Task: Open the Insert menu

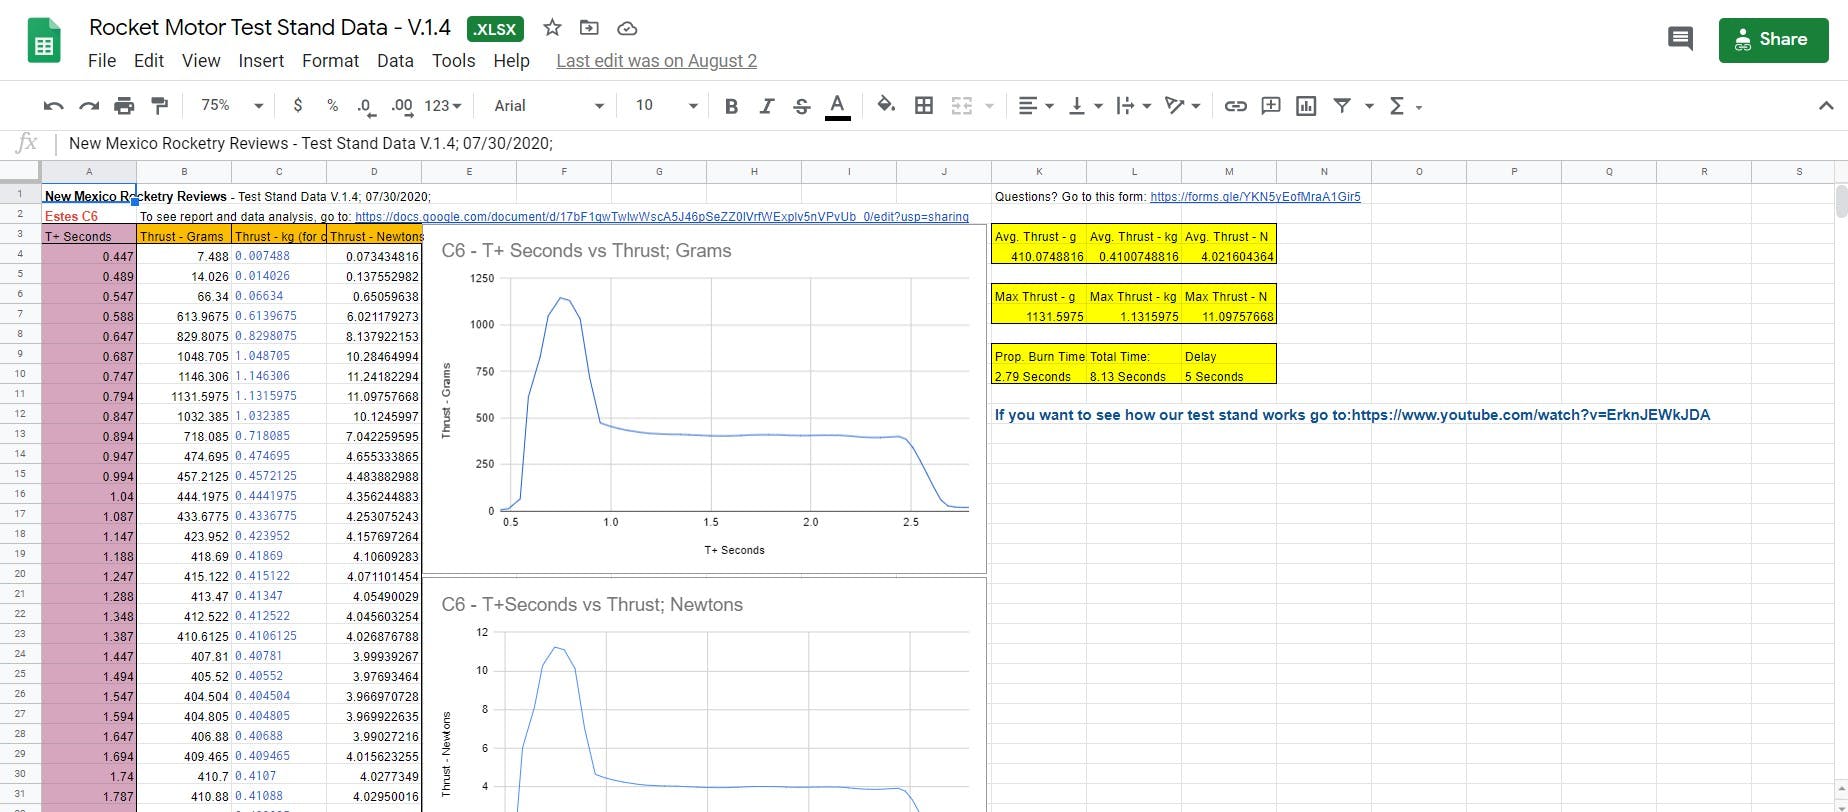Action: [x=261, y=61]
